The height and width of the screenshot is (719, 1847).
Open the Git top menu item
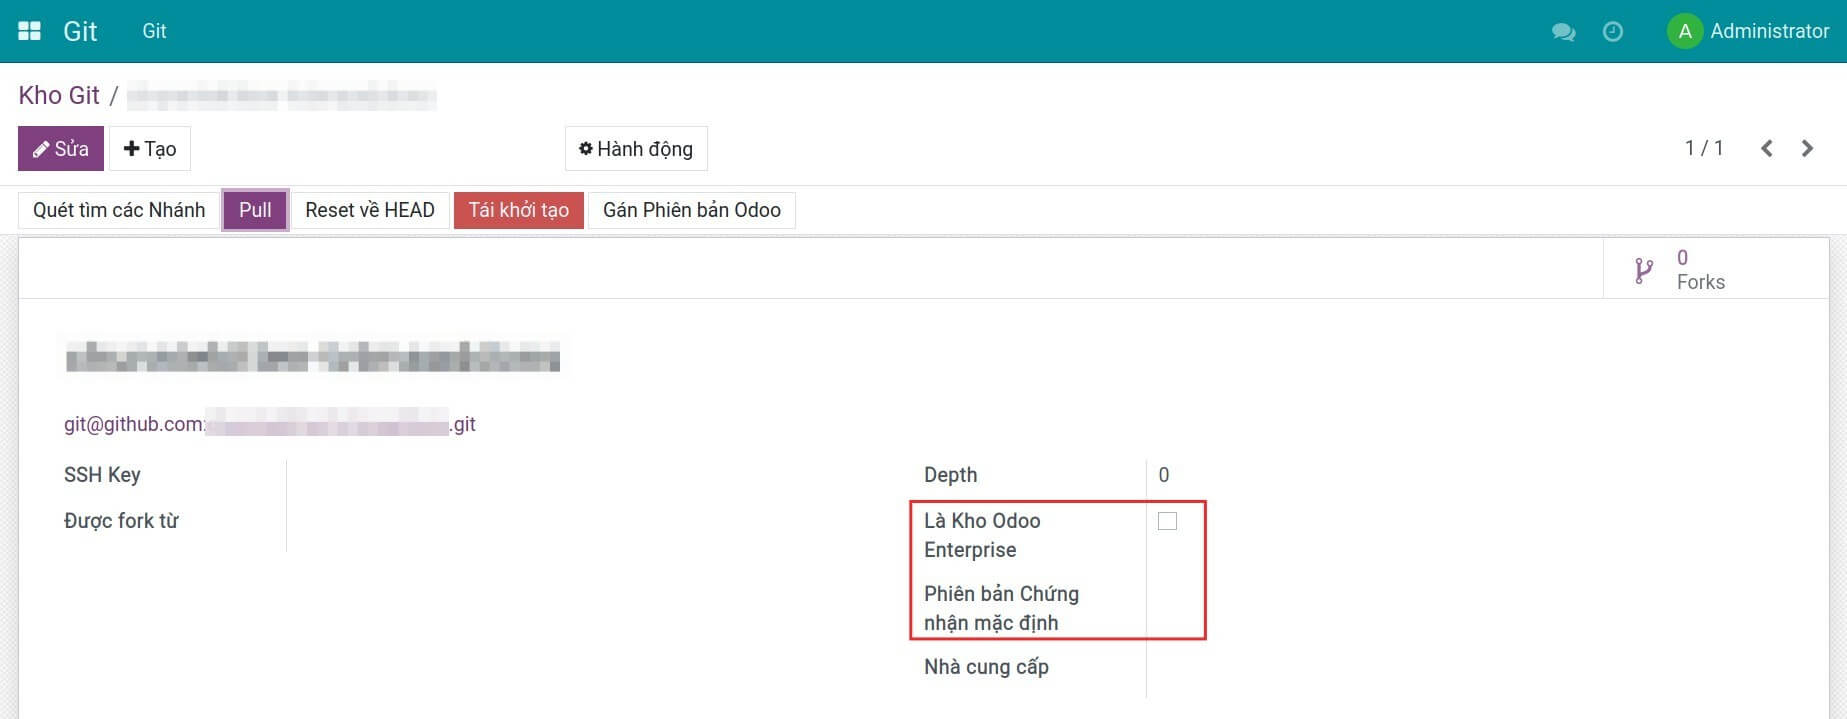coord(154,31)
